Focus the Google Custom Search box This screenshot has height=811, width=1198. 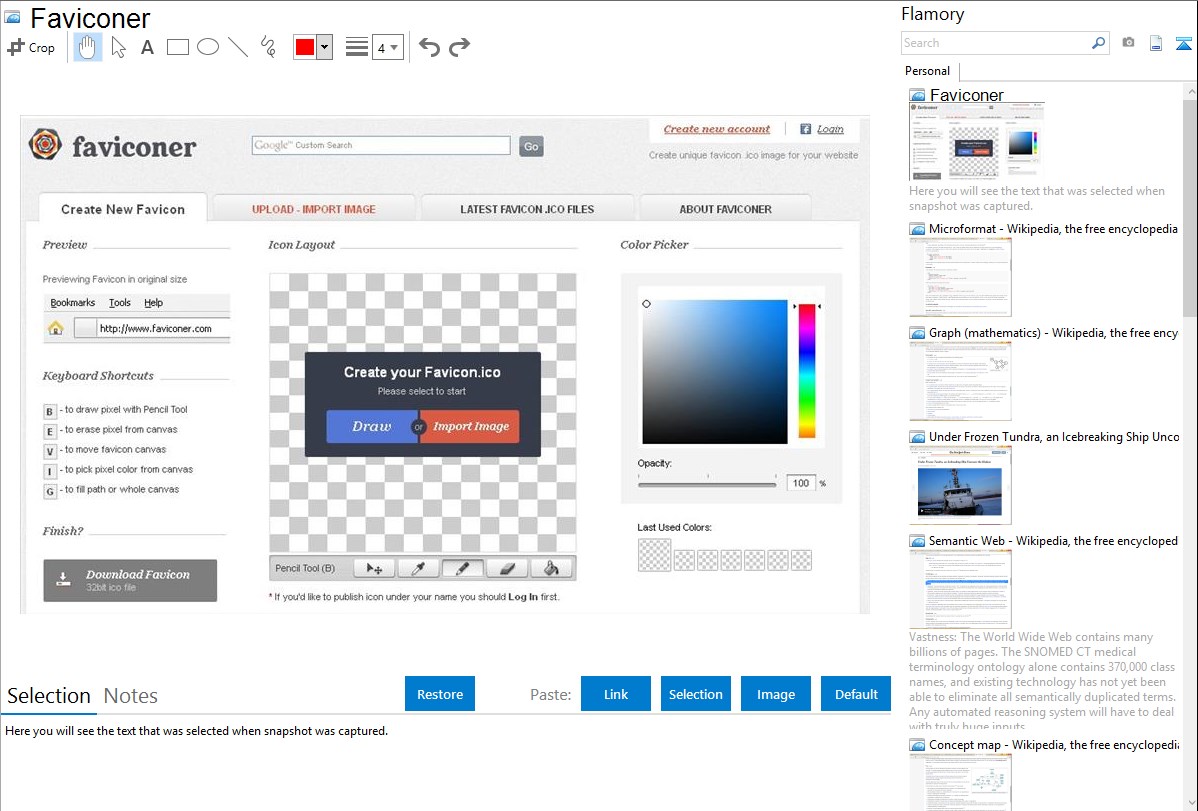381,145
